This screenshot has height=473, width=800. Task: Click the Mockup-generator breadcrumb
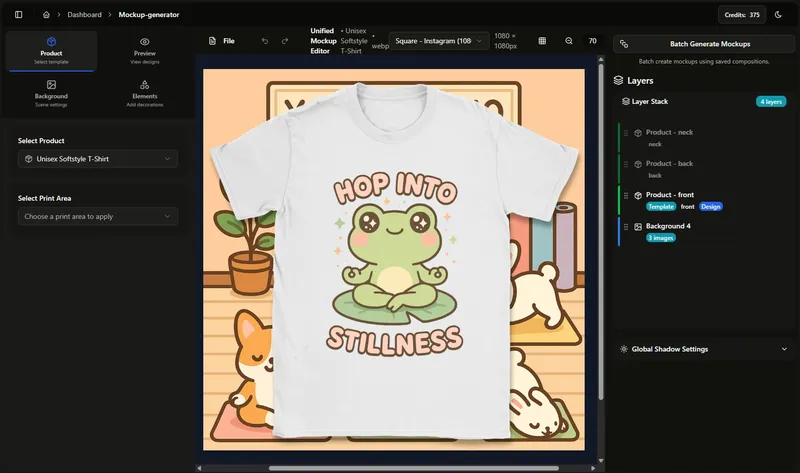pyautogui.click(x=149, y=15)
